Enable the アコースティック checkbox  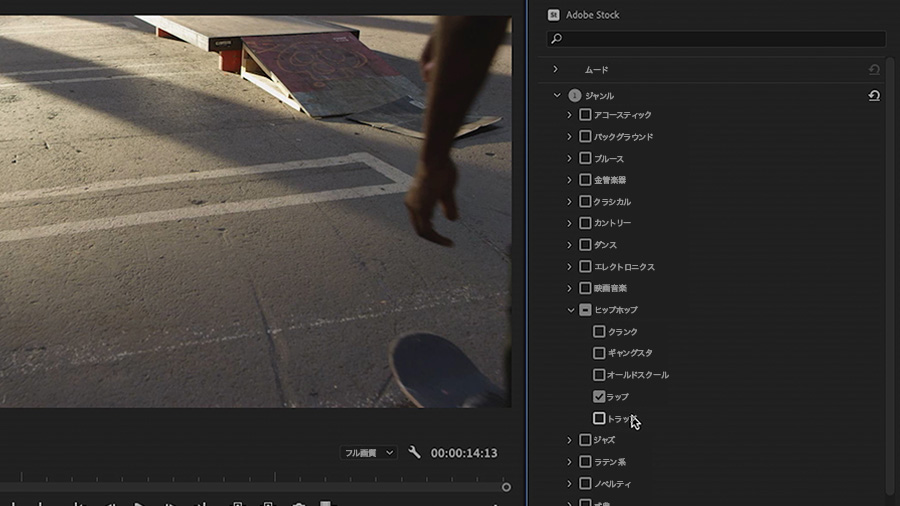[585, 115]
